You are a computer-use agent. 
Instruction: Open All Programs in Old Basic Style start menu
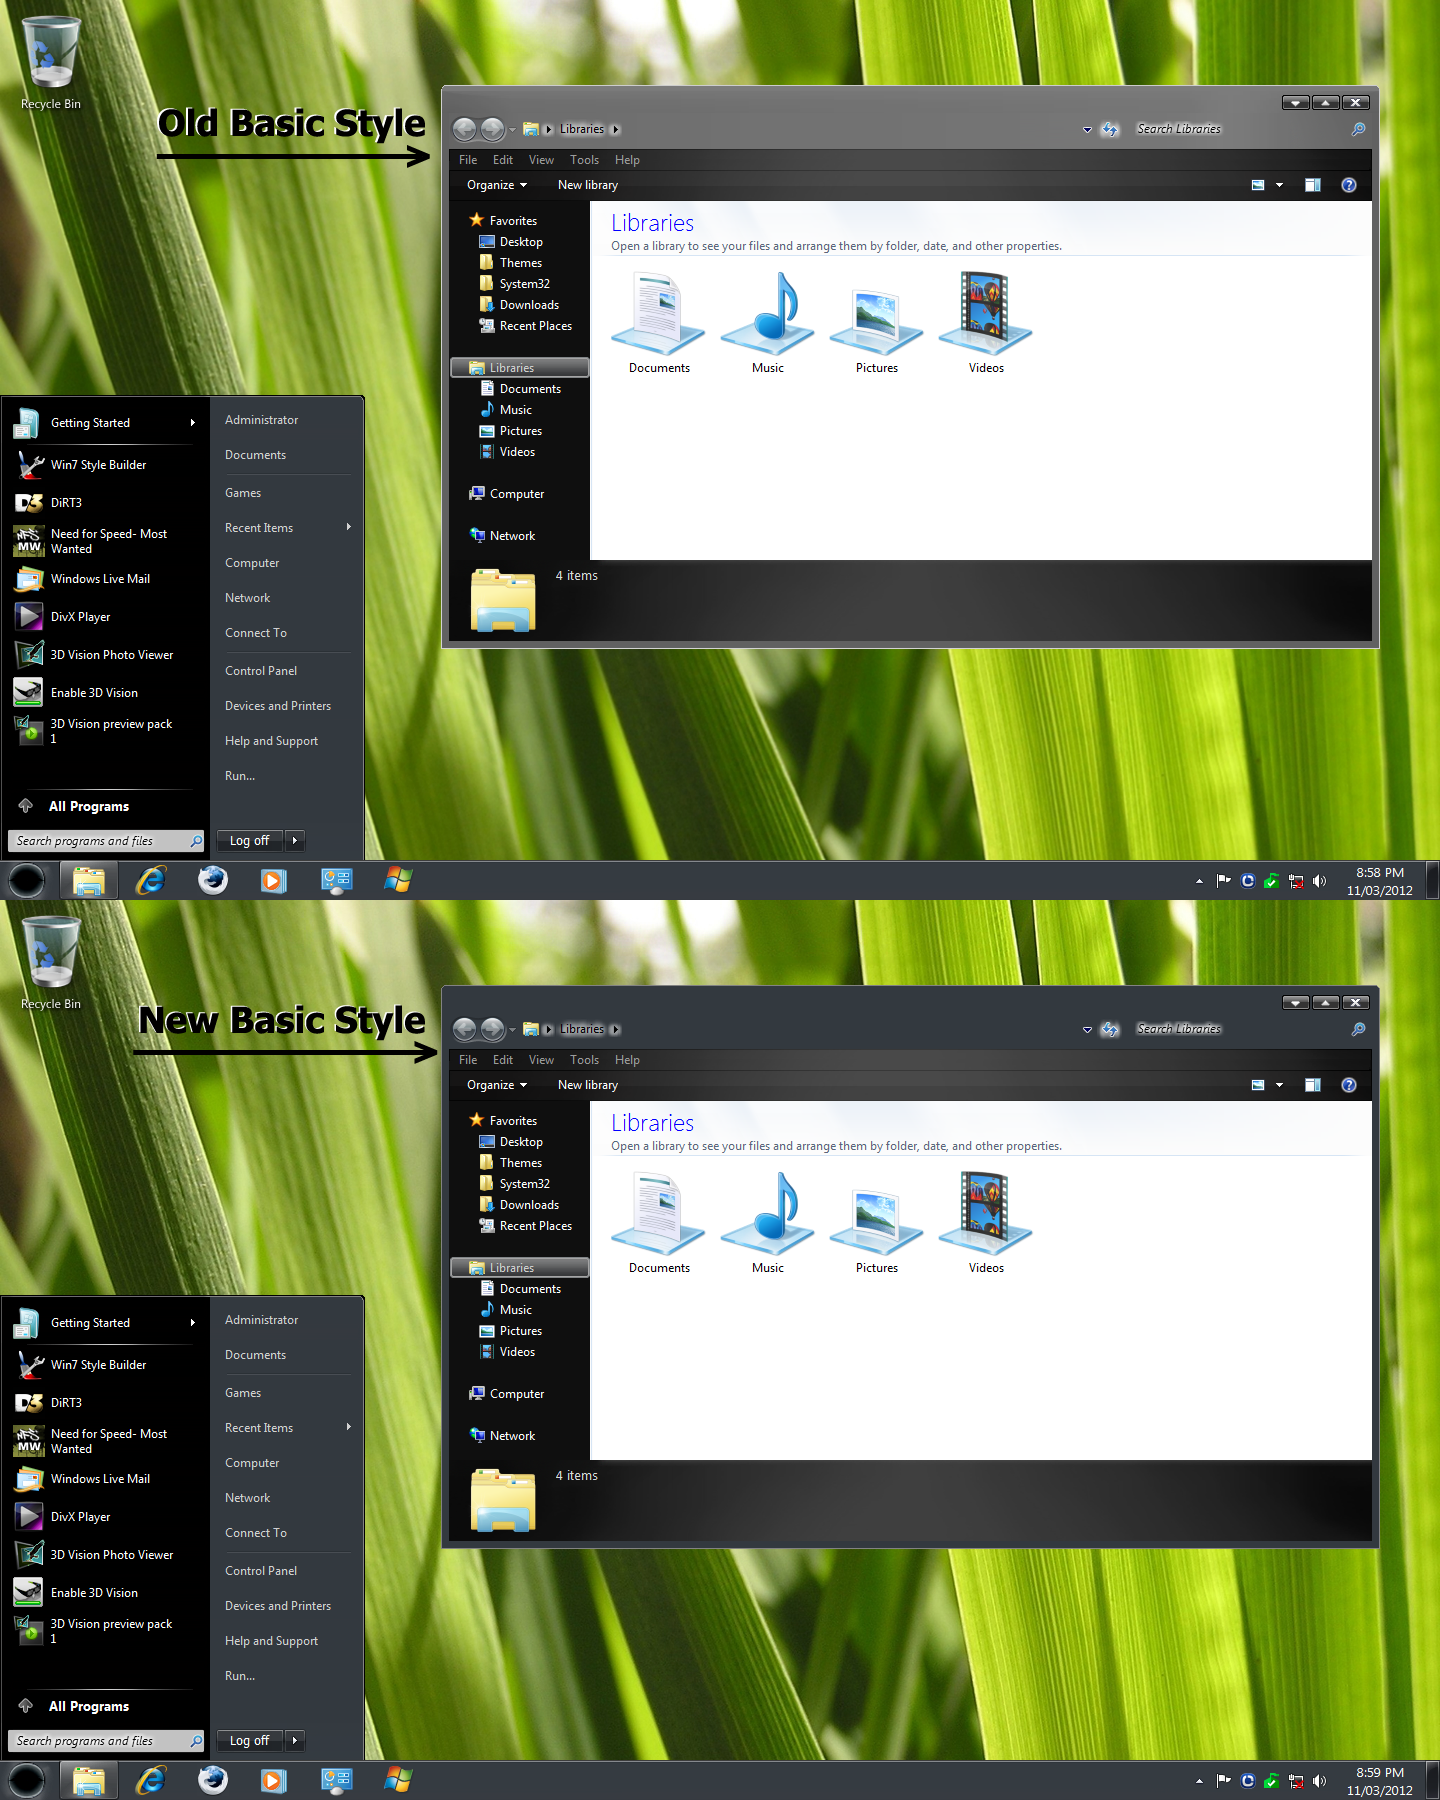point(89,807)
